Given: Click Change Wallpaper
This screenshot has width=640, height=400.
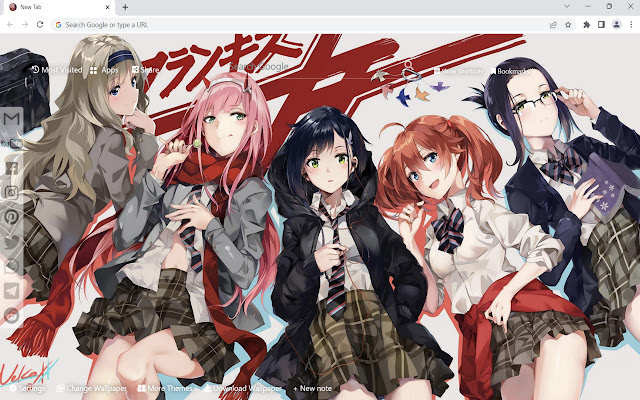Looking at the screenshot, I should (x=92, y=388).
